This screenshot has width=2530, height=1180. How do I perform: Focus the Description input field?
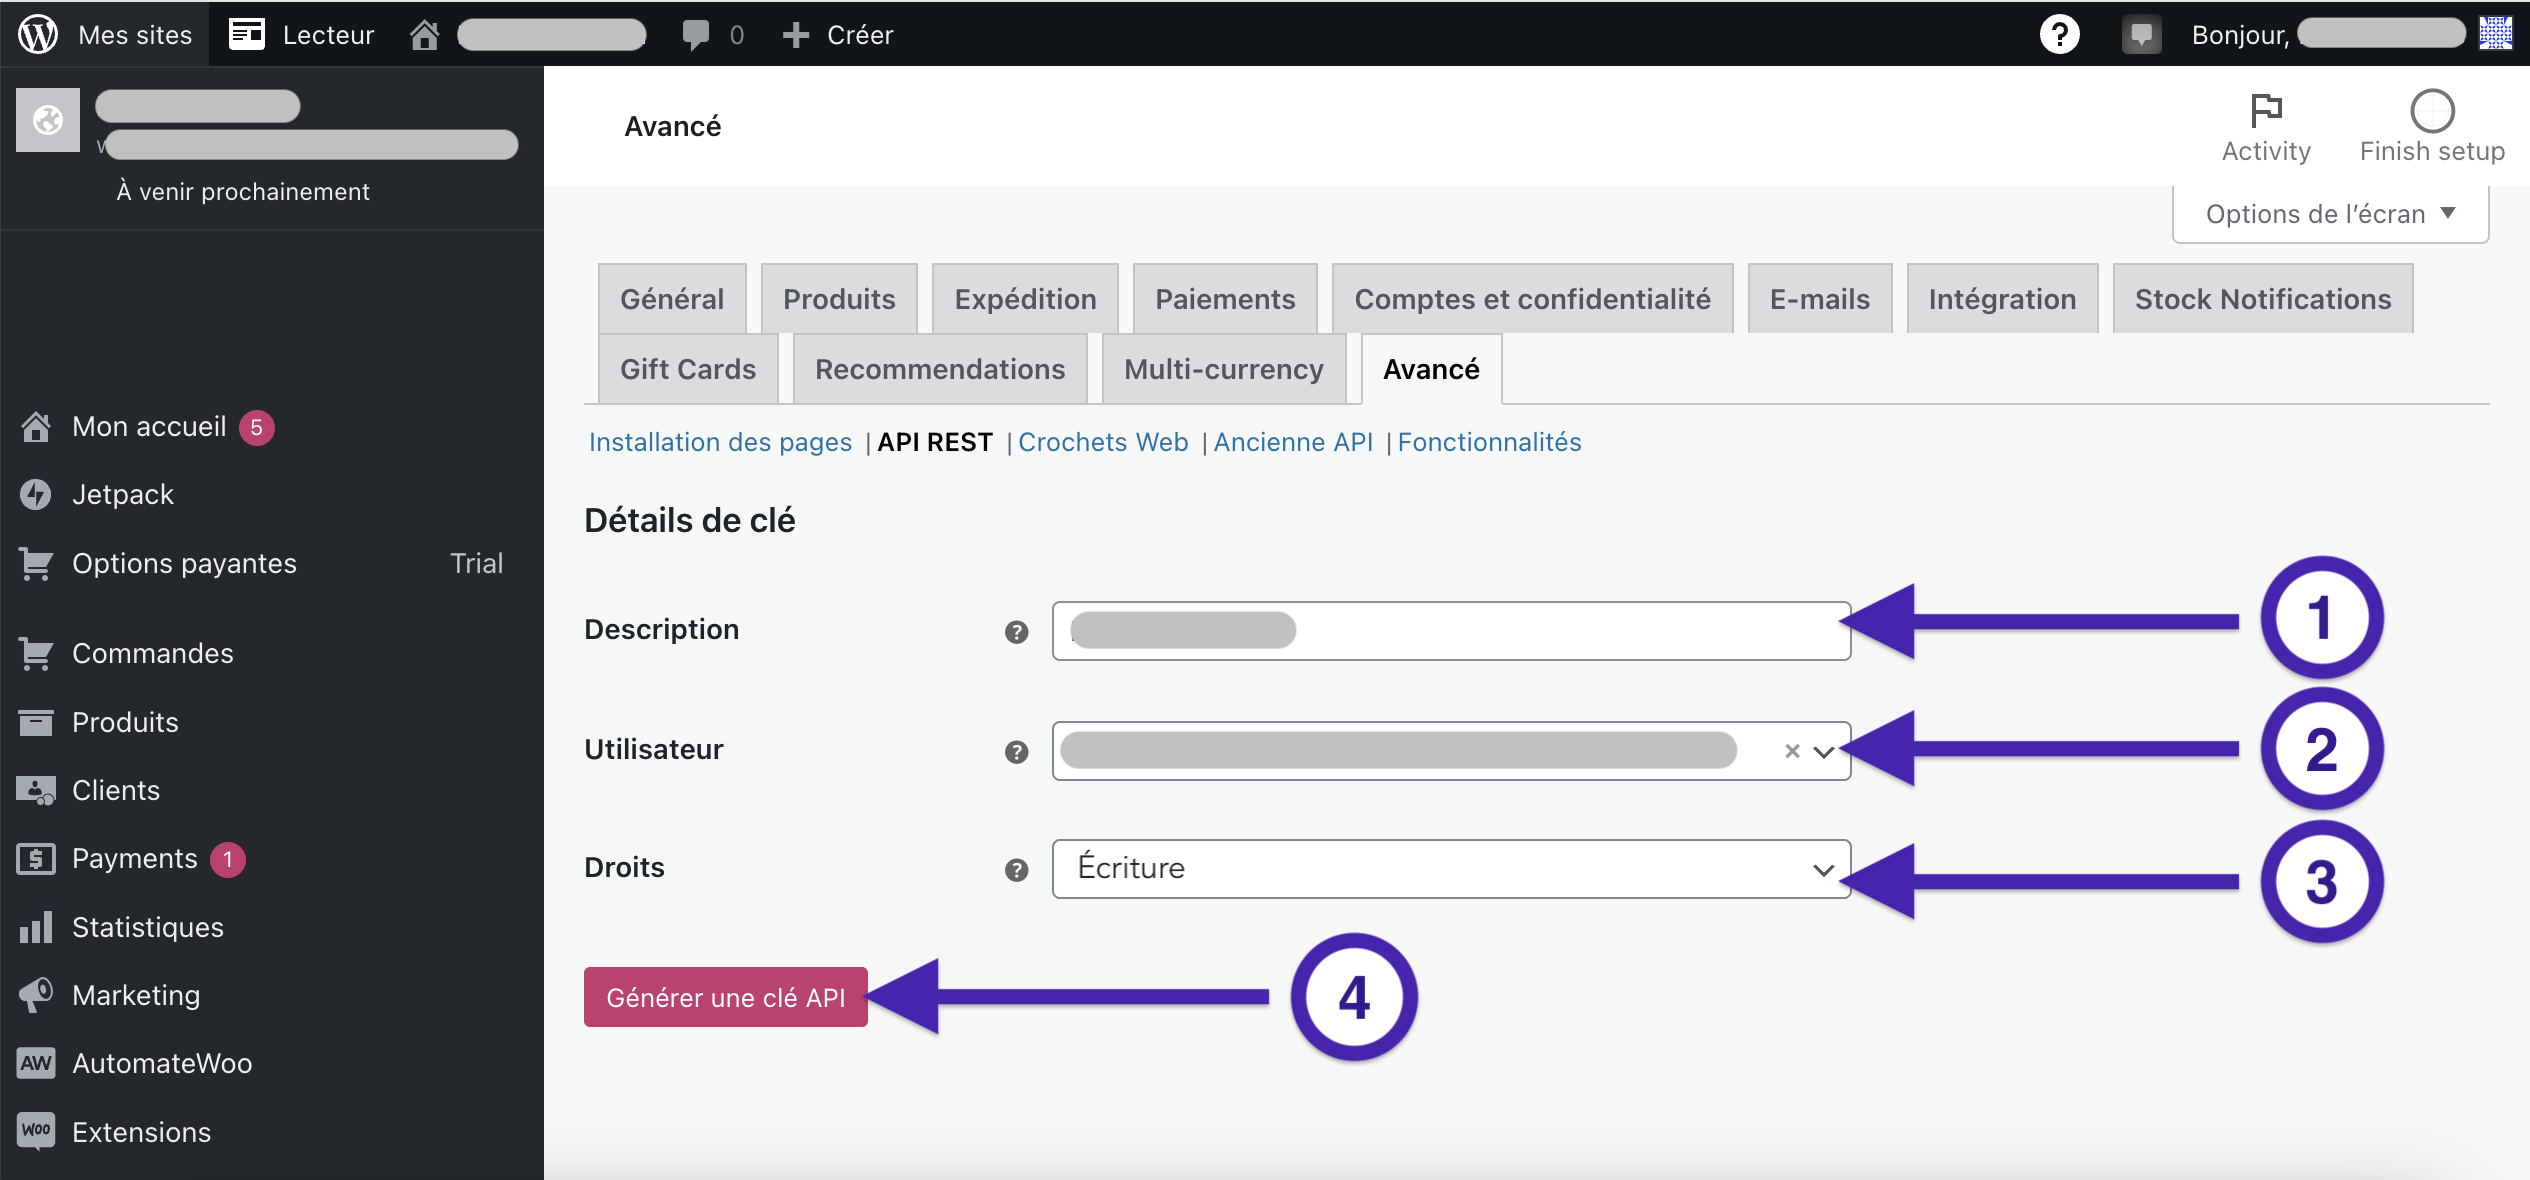point(1451,631)
